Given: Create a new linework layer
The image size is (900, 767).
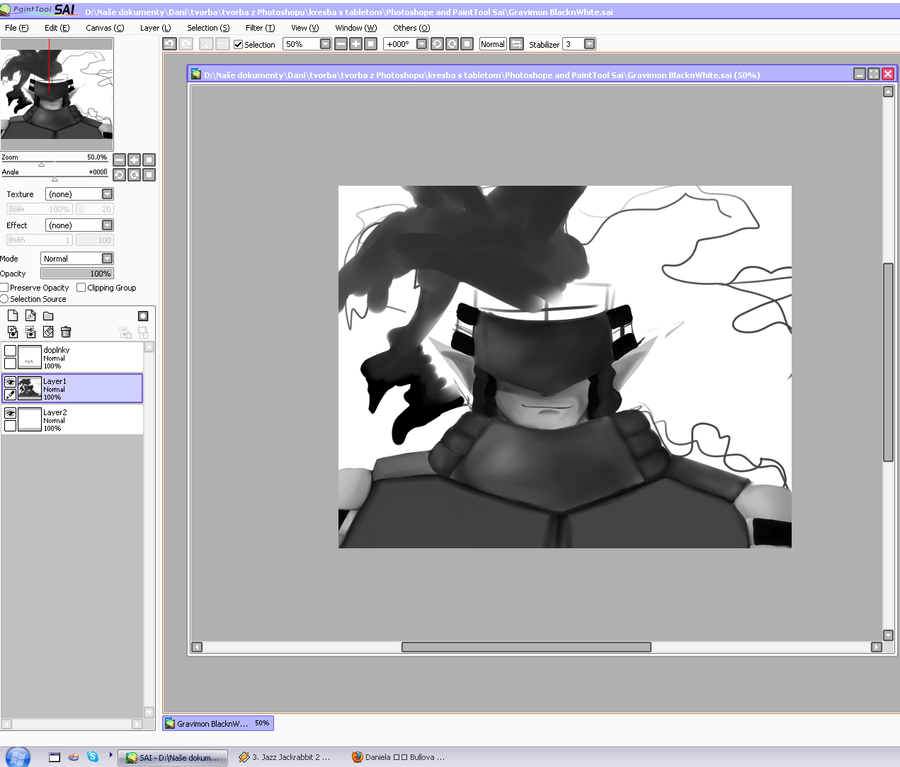Looking at the screenshot, I should [30, 316].
